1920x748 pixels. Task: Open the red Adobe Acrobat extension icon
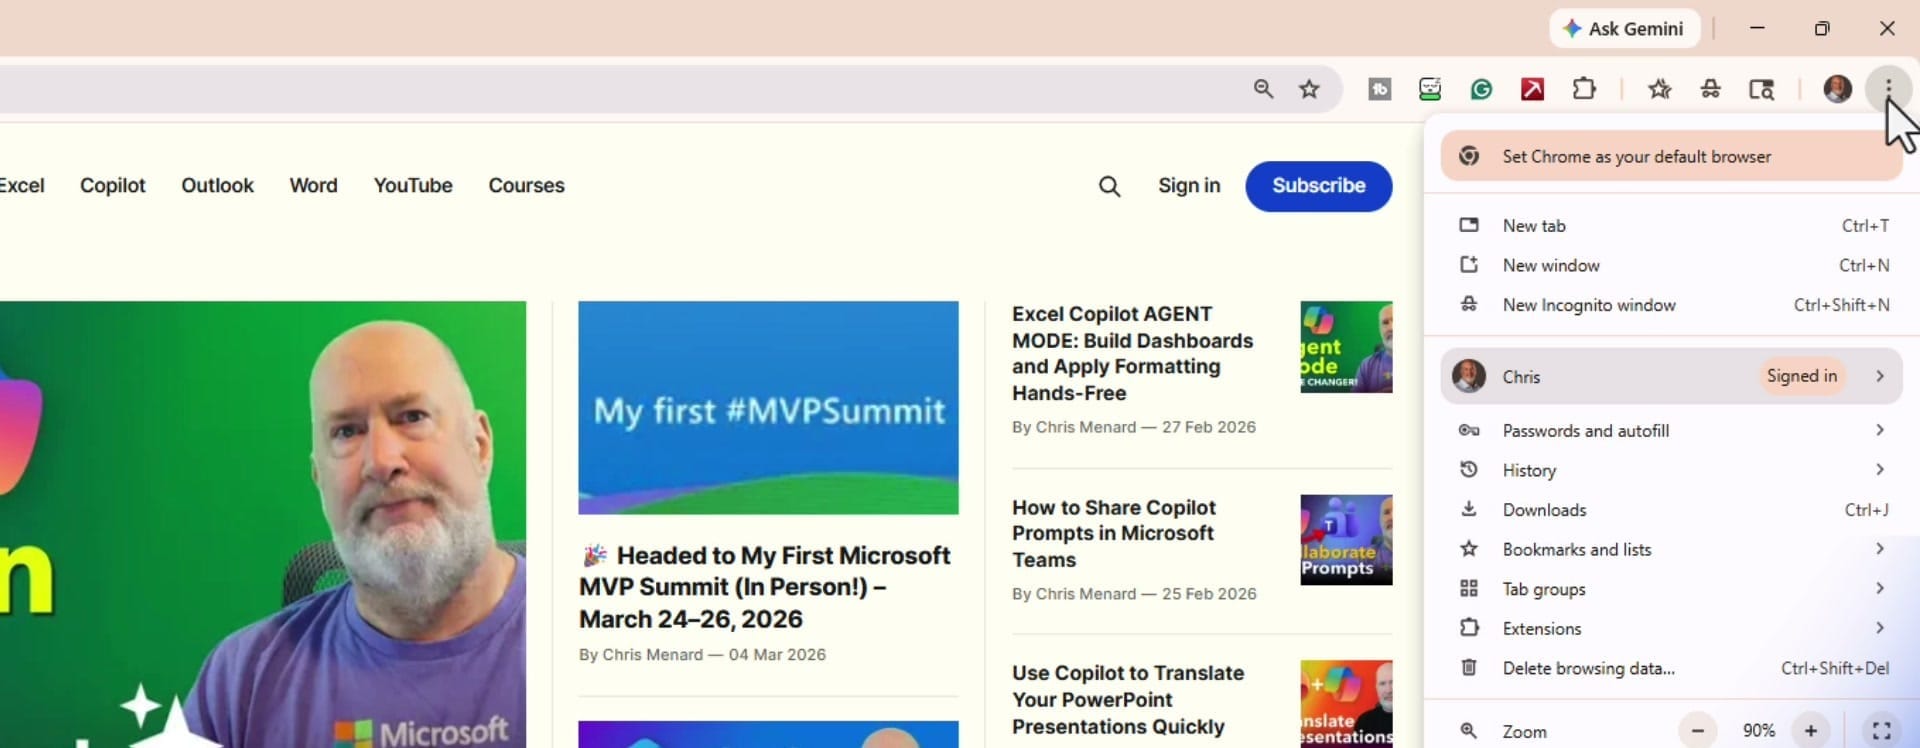click(x=1532, y=89)
